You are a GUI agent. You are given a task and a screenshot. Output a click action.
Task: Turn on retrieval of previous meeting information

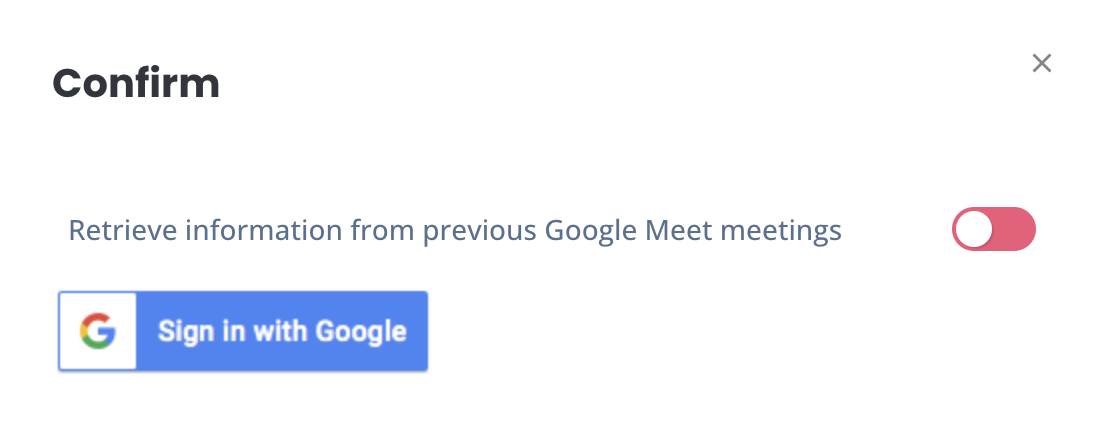pos(993,229)
